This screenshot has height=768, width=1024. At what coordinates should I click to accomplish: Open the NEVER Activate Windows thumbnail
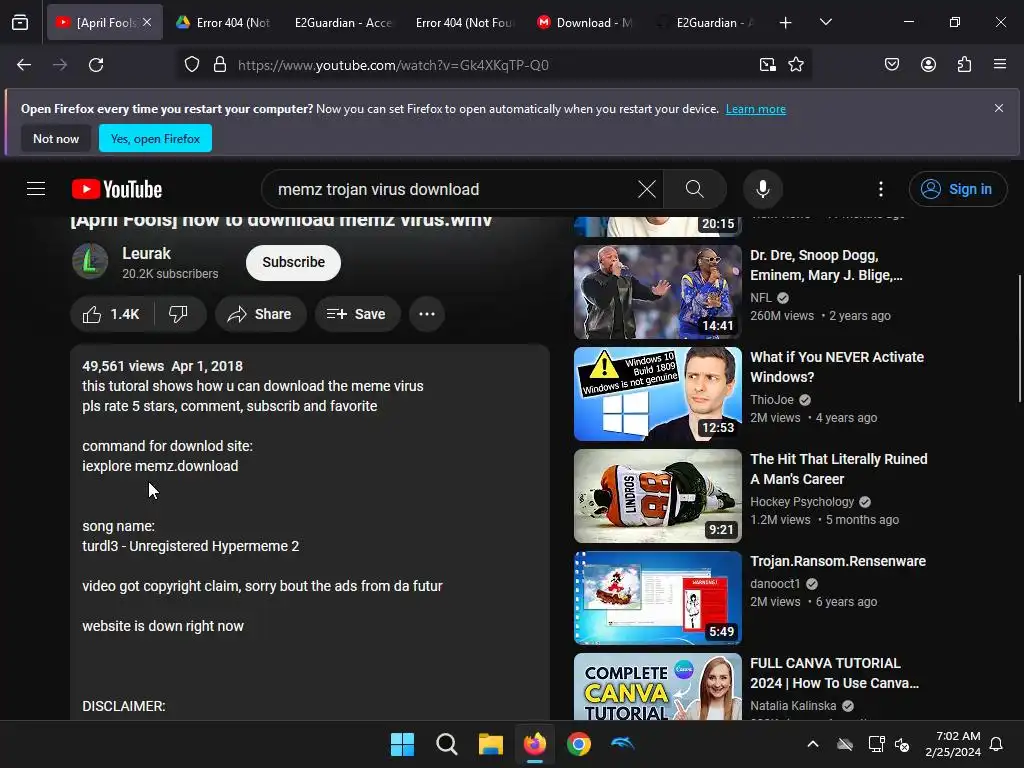pyautogui.click(x=658, y=394)
